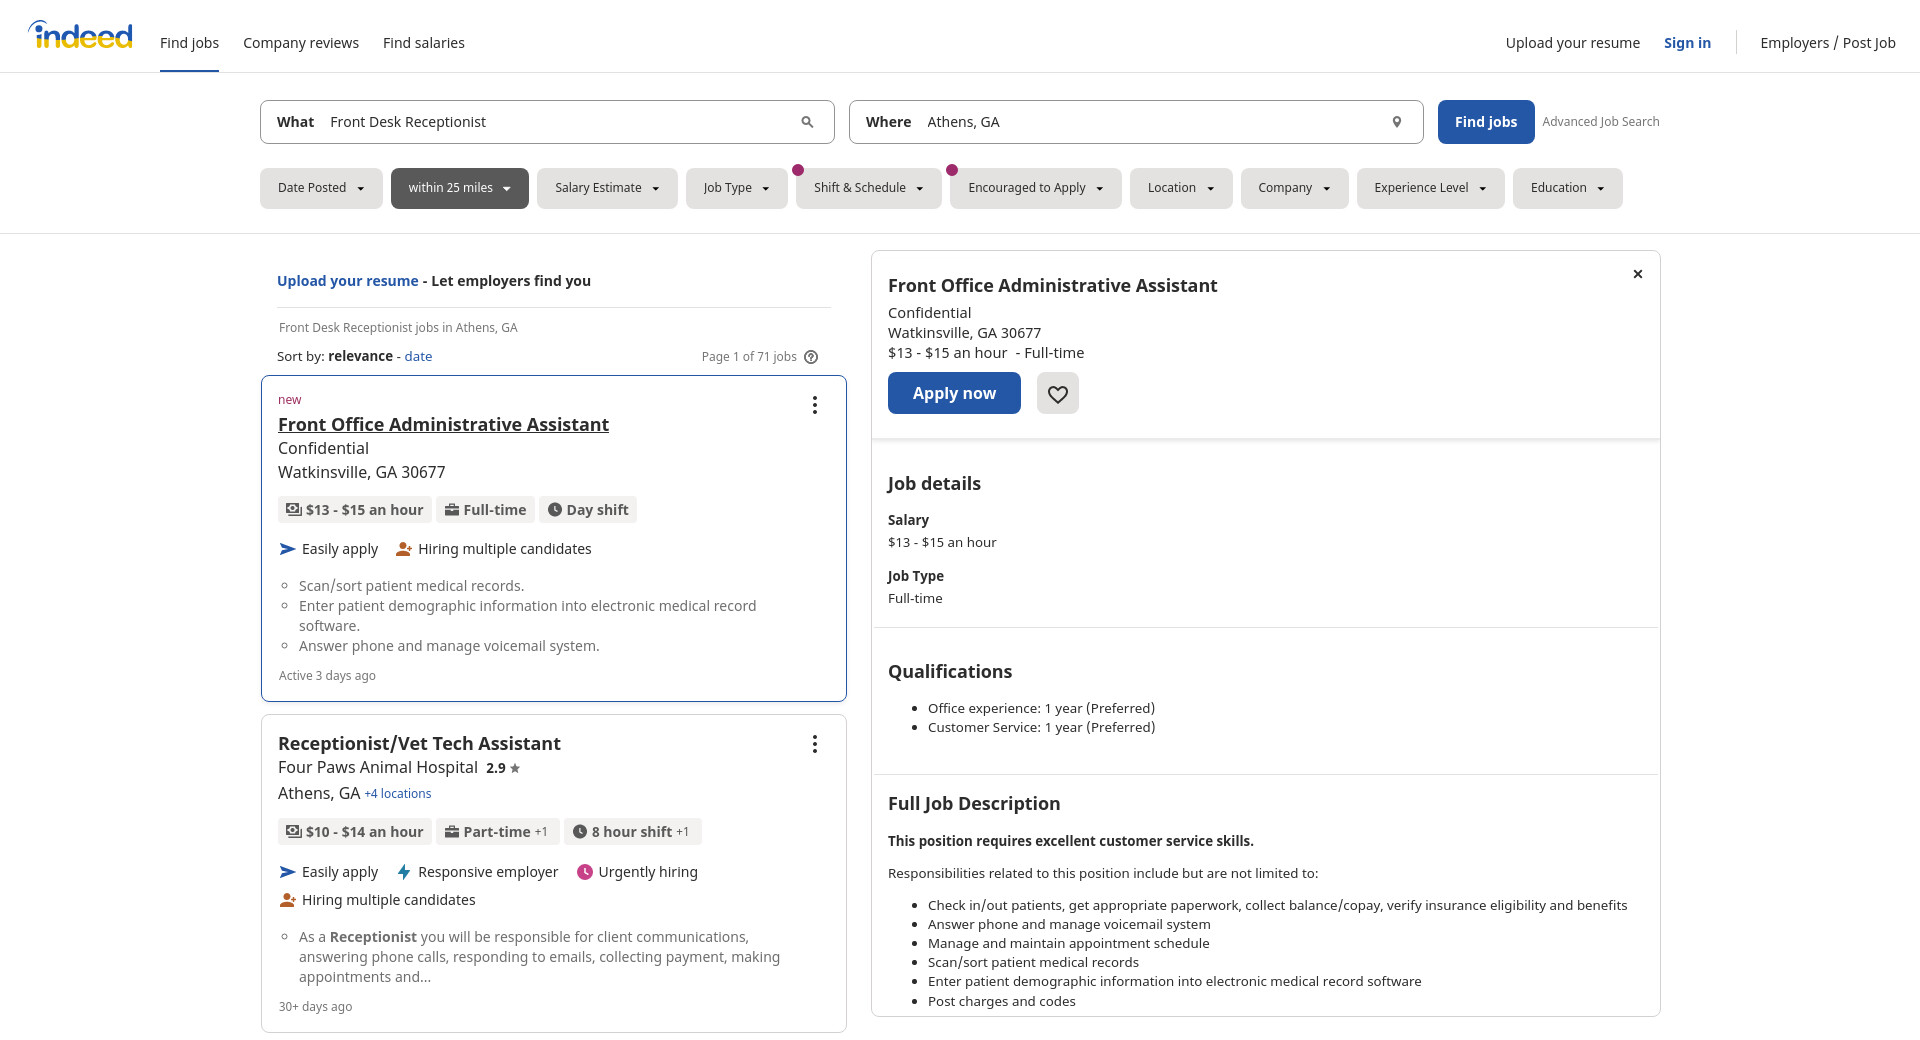The image size is (1920, 1040).
Task: Open the Find salaries tab
Action: point(423,43)
